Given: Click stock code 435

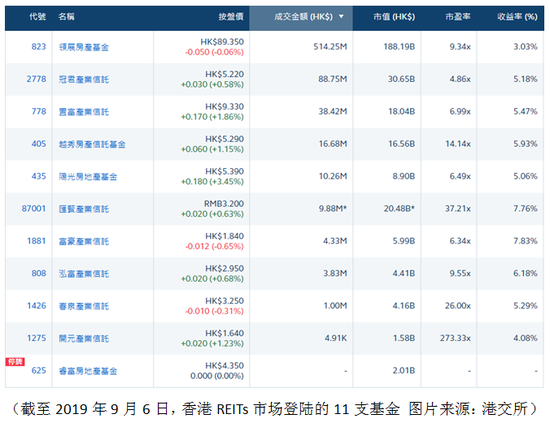Looking at the screenshot, I should click(x=39, y=176).
